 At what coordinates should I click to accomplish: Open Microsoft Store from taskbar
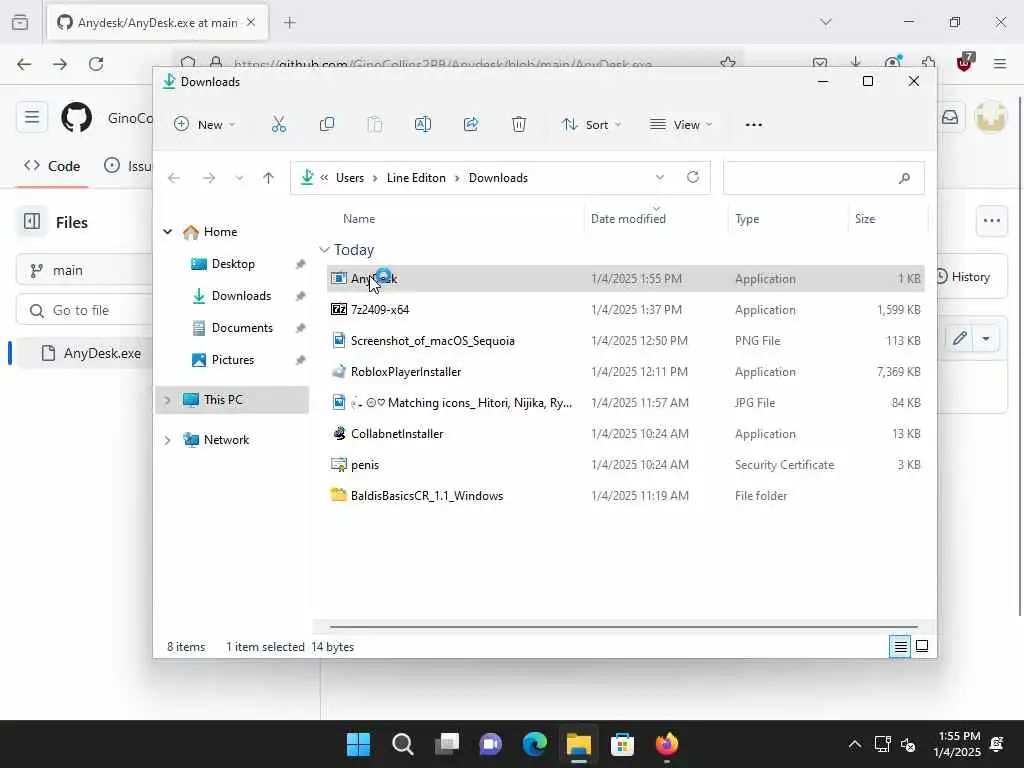click(x=622, y=744)
